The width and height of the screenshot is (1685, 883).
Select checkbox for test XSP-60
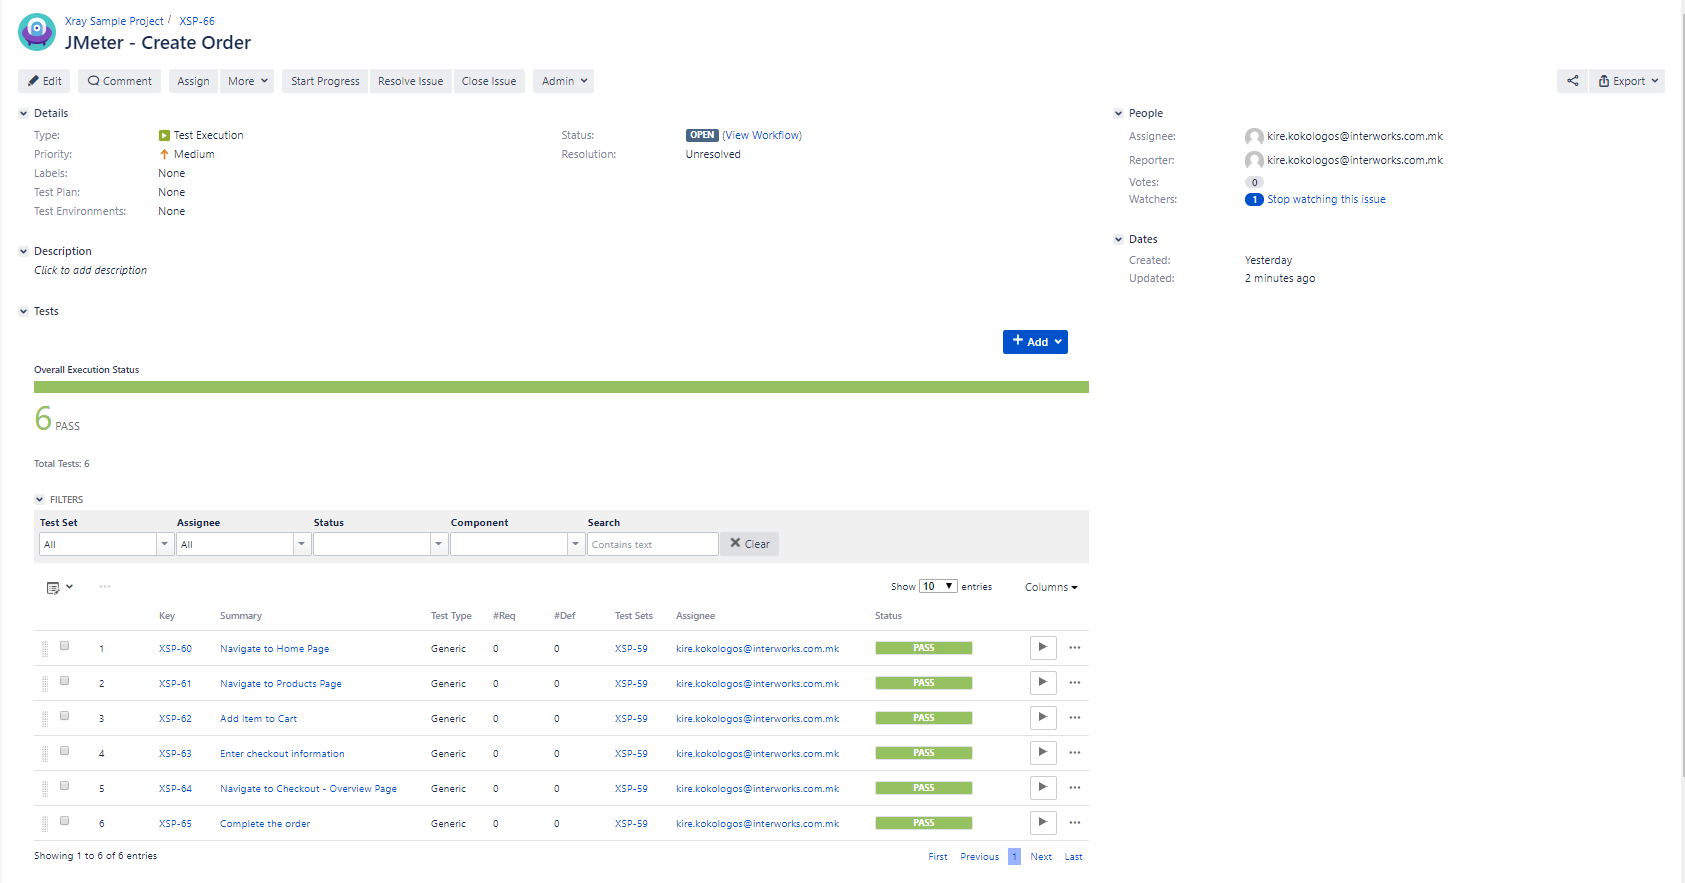(64, 646)
